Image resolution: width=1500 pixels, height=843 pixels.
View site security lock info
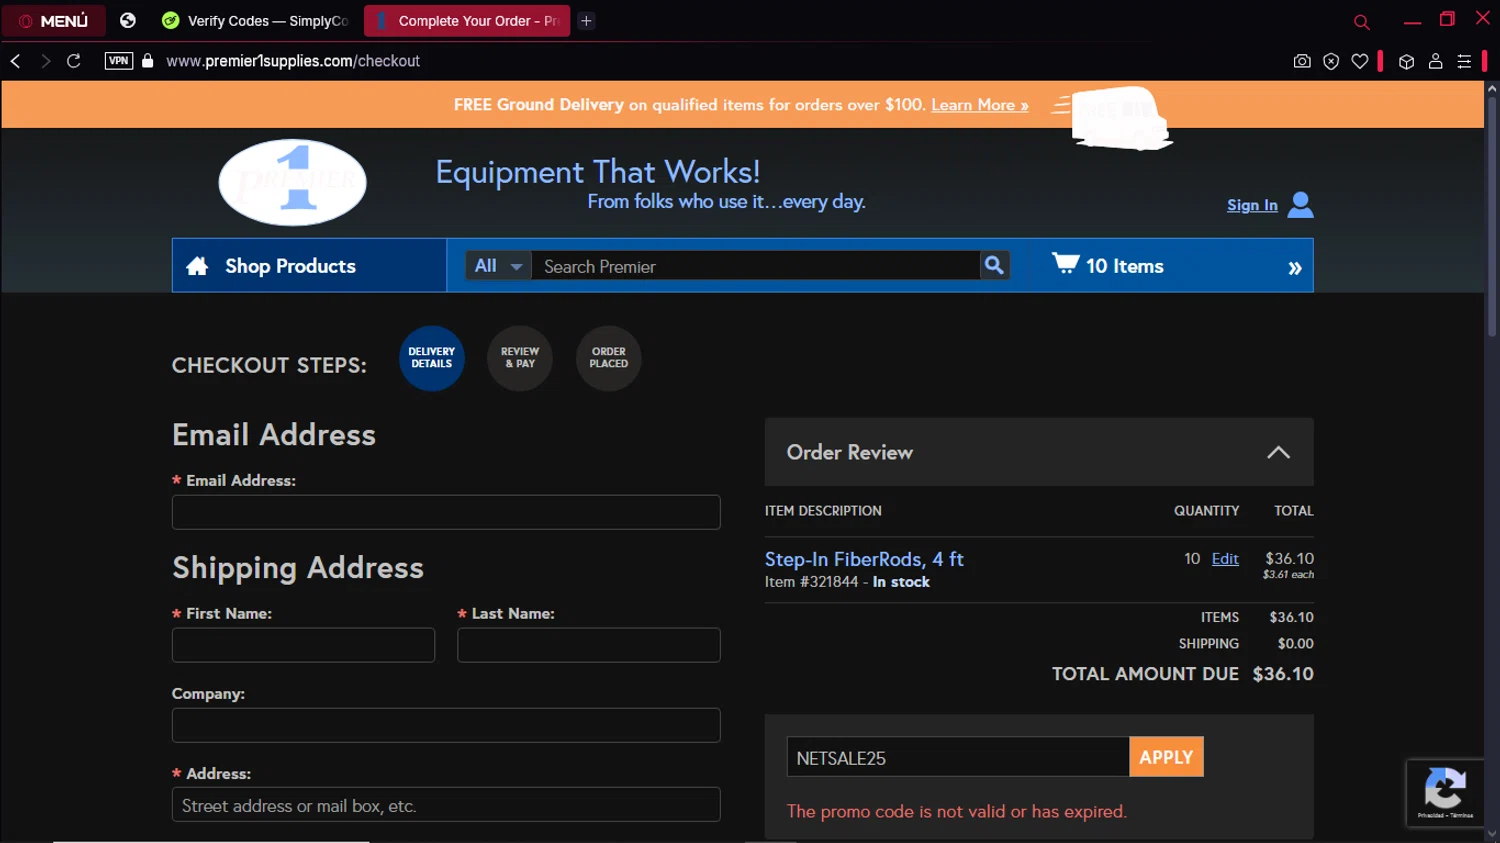tap(148, 61)
